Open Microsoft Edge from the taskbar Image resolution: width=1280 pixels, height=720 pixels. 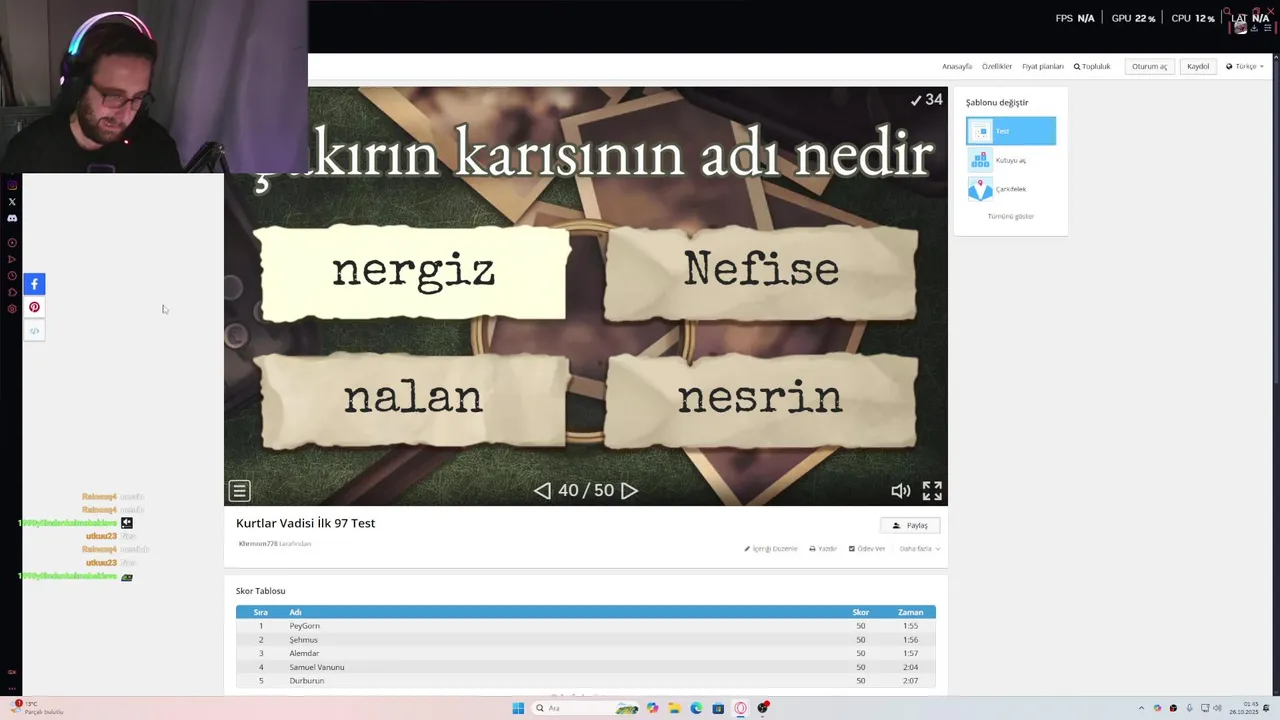(x=696, y=708)
